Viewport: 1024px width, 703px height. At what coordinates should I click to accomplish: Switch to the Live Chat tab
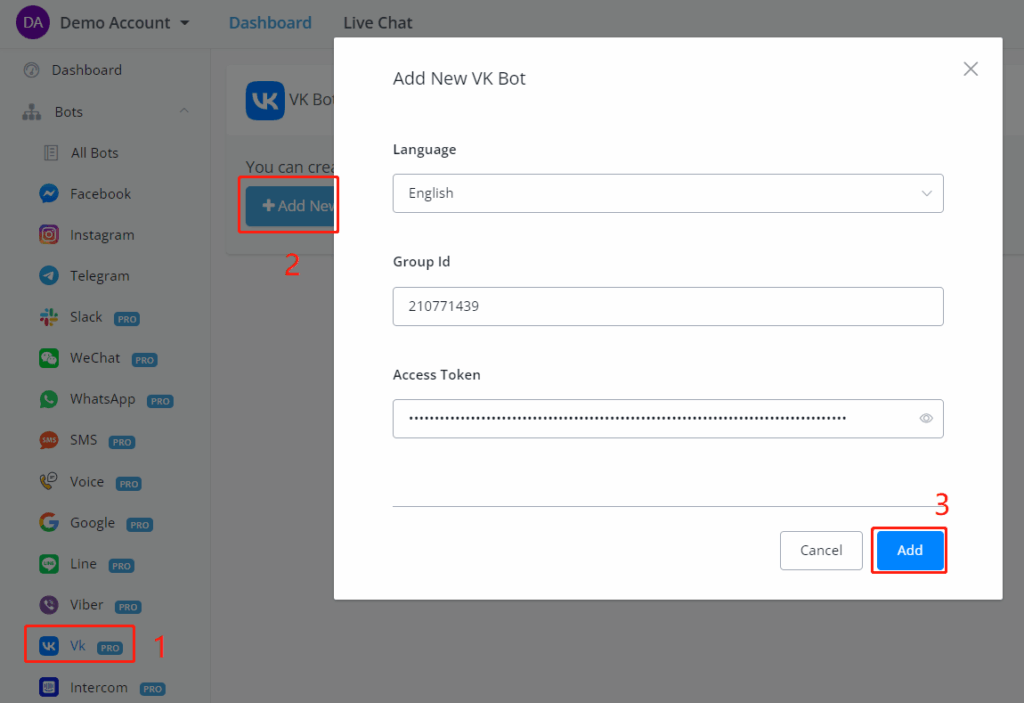377,22
